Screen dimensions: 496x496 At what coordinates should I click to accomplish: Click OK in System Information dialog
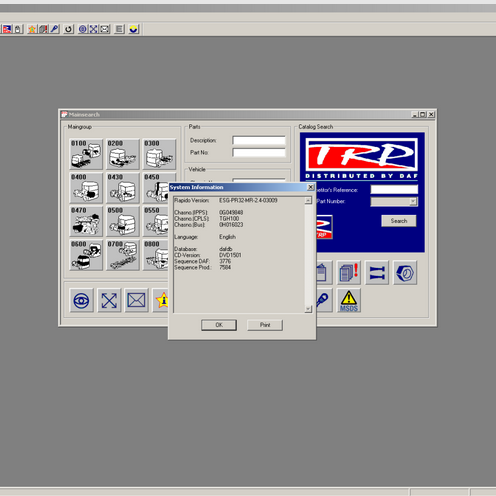(x=219, y=325)
